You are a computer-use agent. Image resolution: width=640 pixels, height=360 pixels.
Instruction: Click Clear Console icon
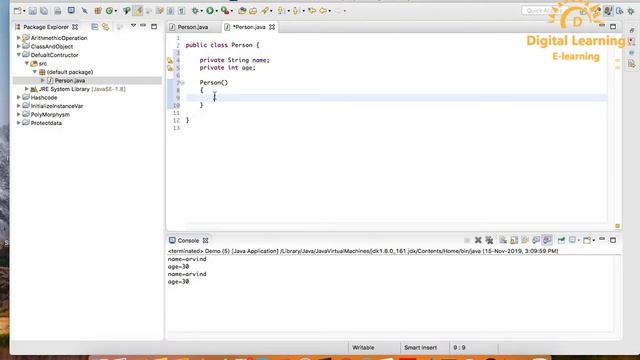click(x=503, y=240)
